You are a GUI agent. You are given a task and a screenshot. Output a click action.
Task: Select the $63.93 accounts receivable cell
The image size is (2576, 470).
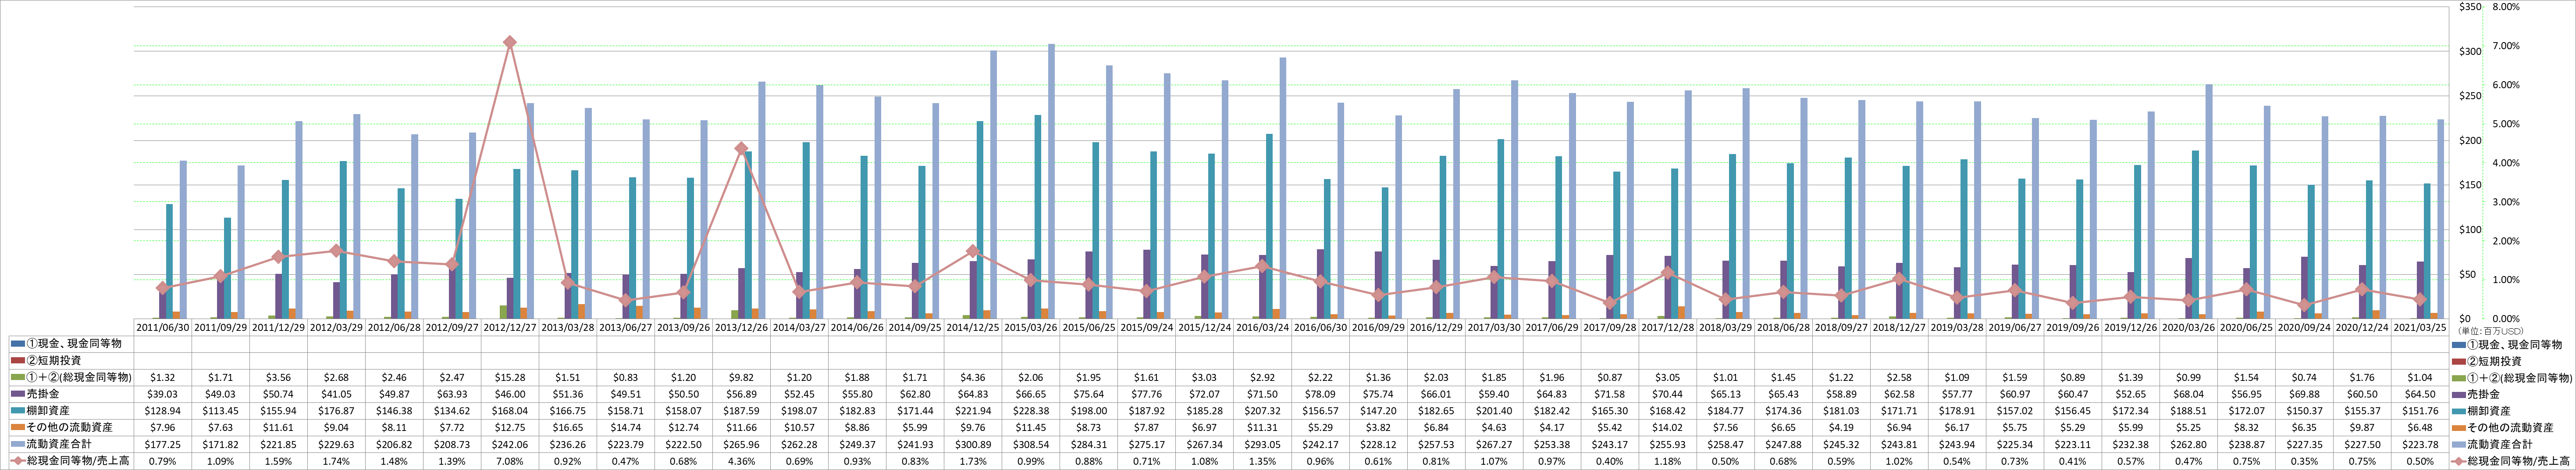[x=452, y=394]
